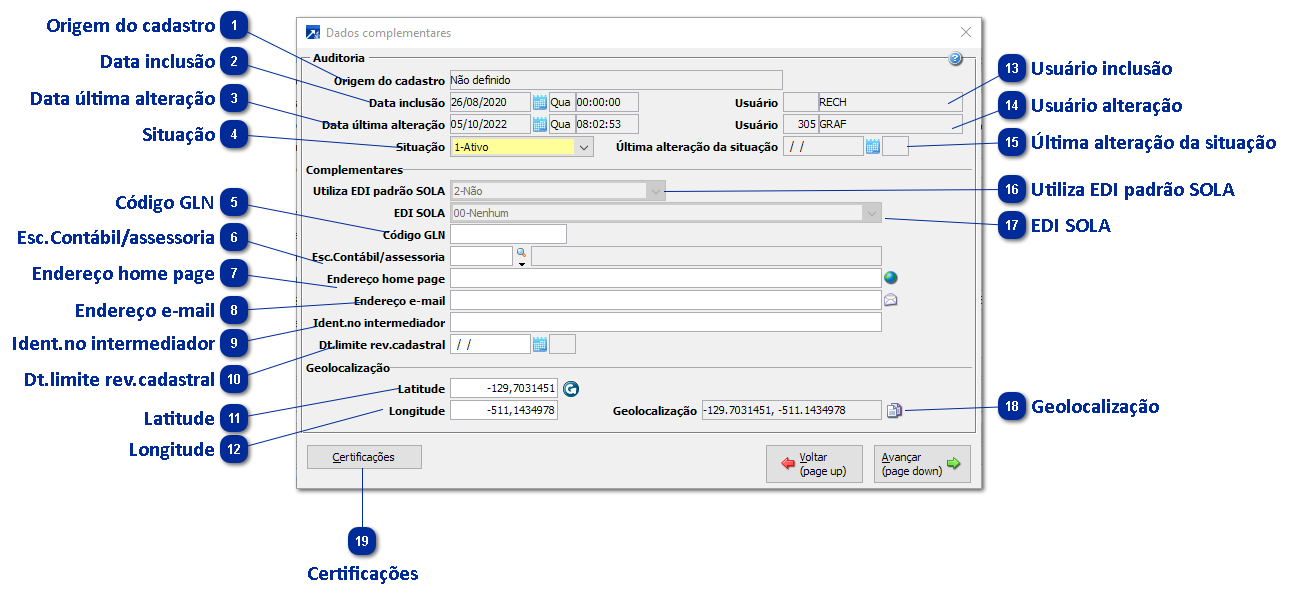Screen dimensions: 1292x602
Task: Expand Utiliza EDI padrão SOLA dropdown
Action: [x=656, y=191]
